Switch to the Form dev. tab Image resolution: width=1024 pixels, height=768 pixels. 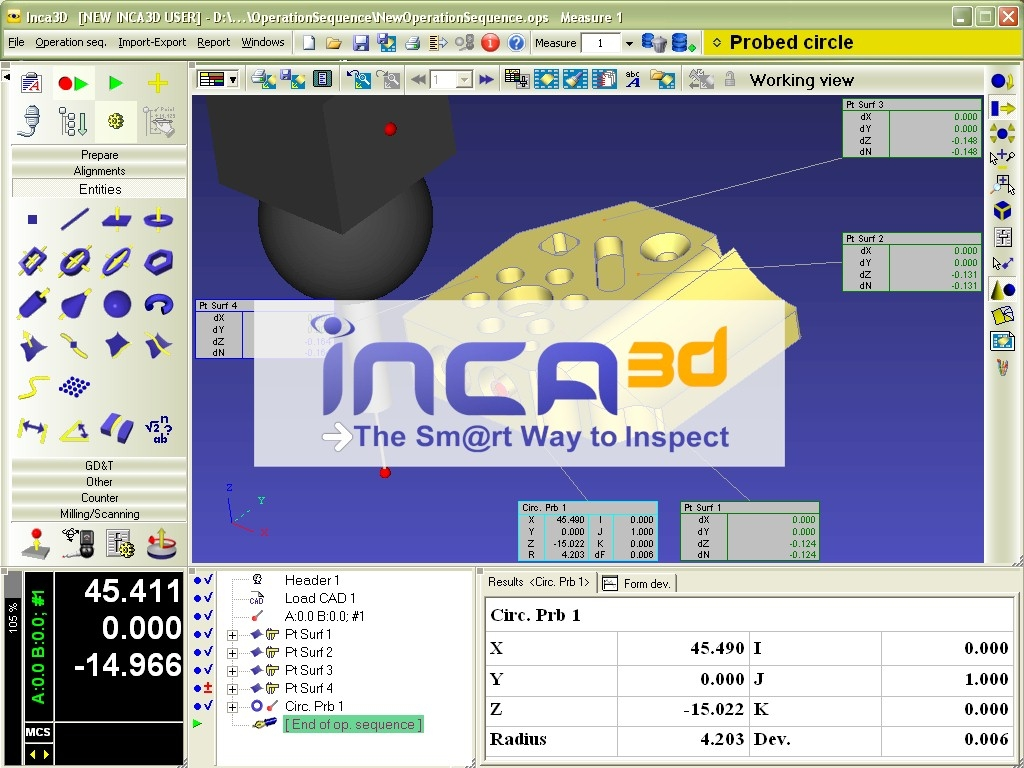coord(637,583)
